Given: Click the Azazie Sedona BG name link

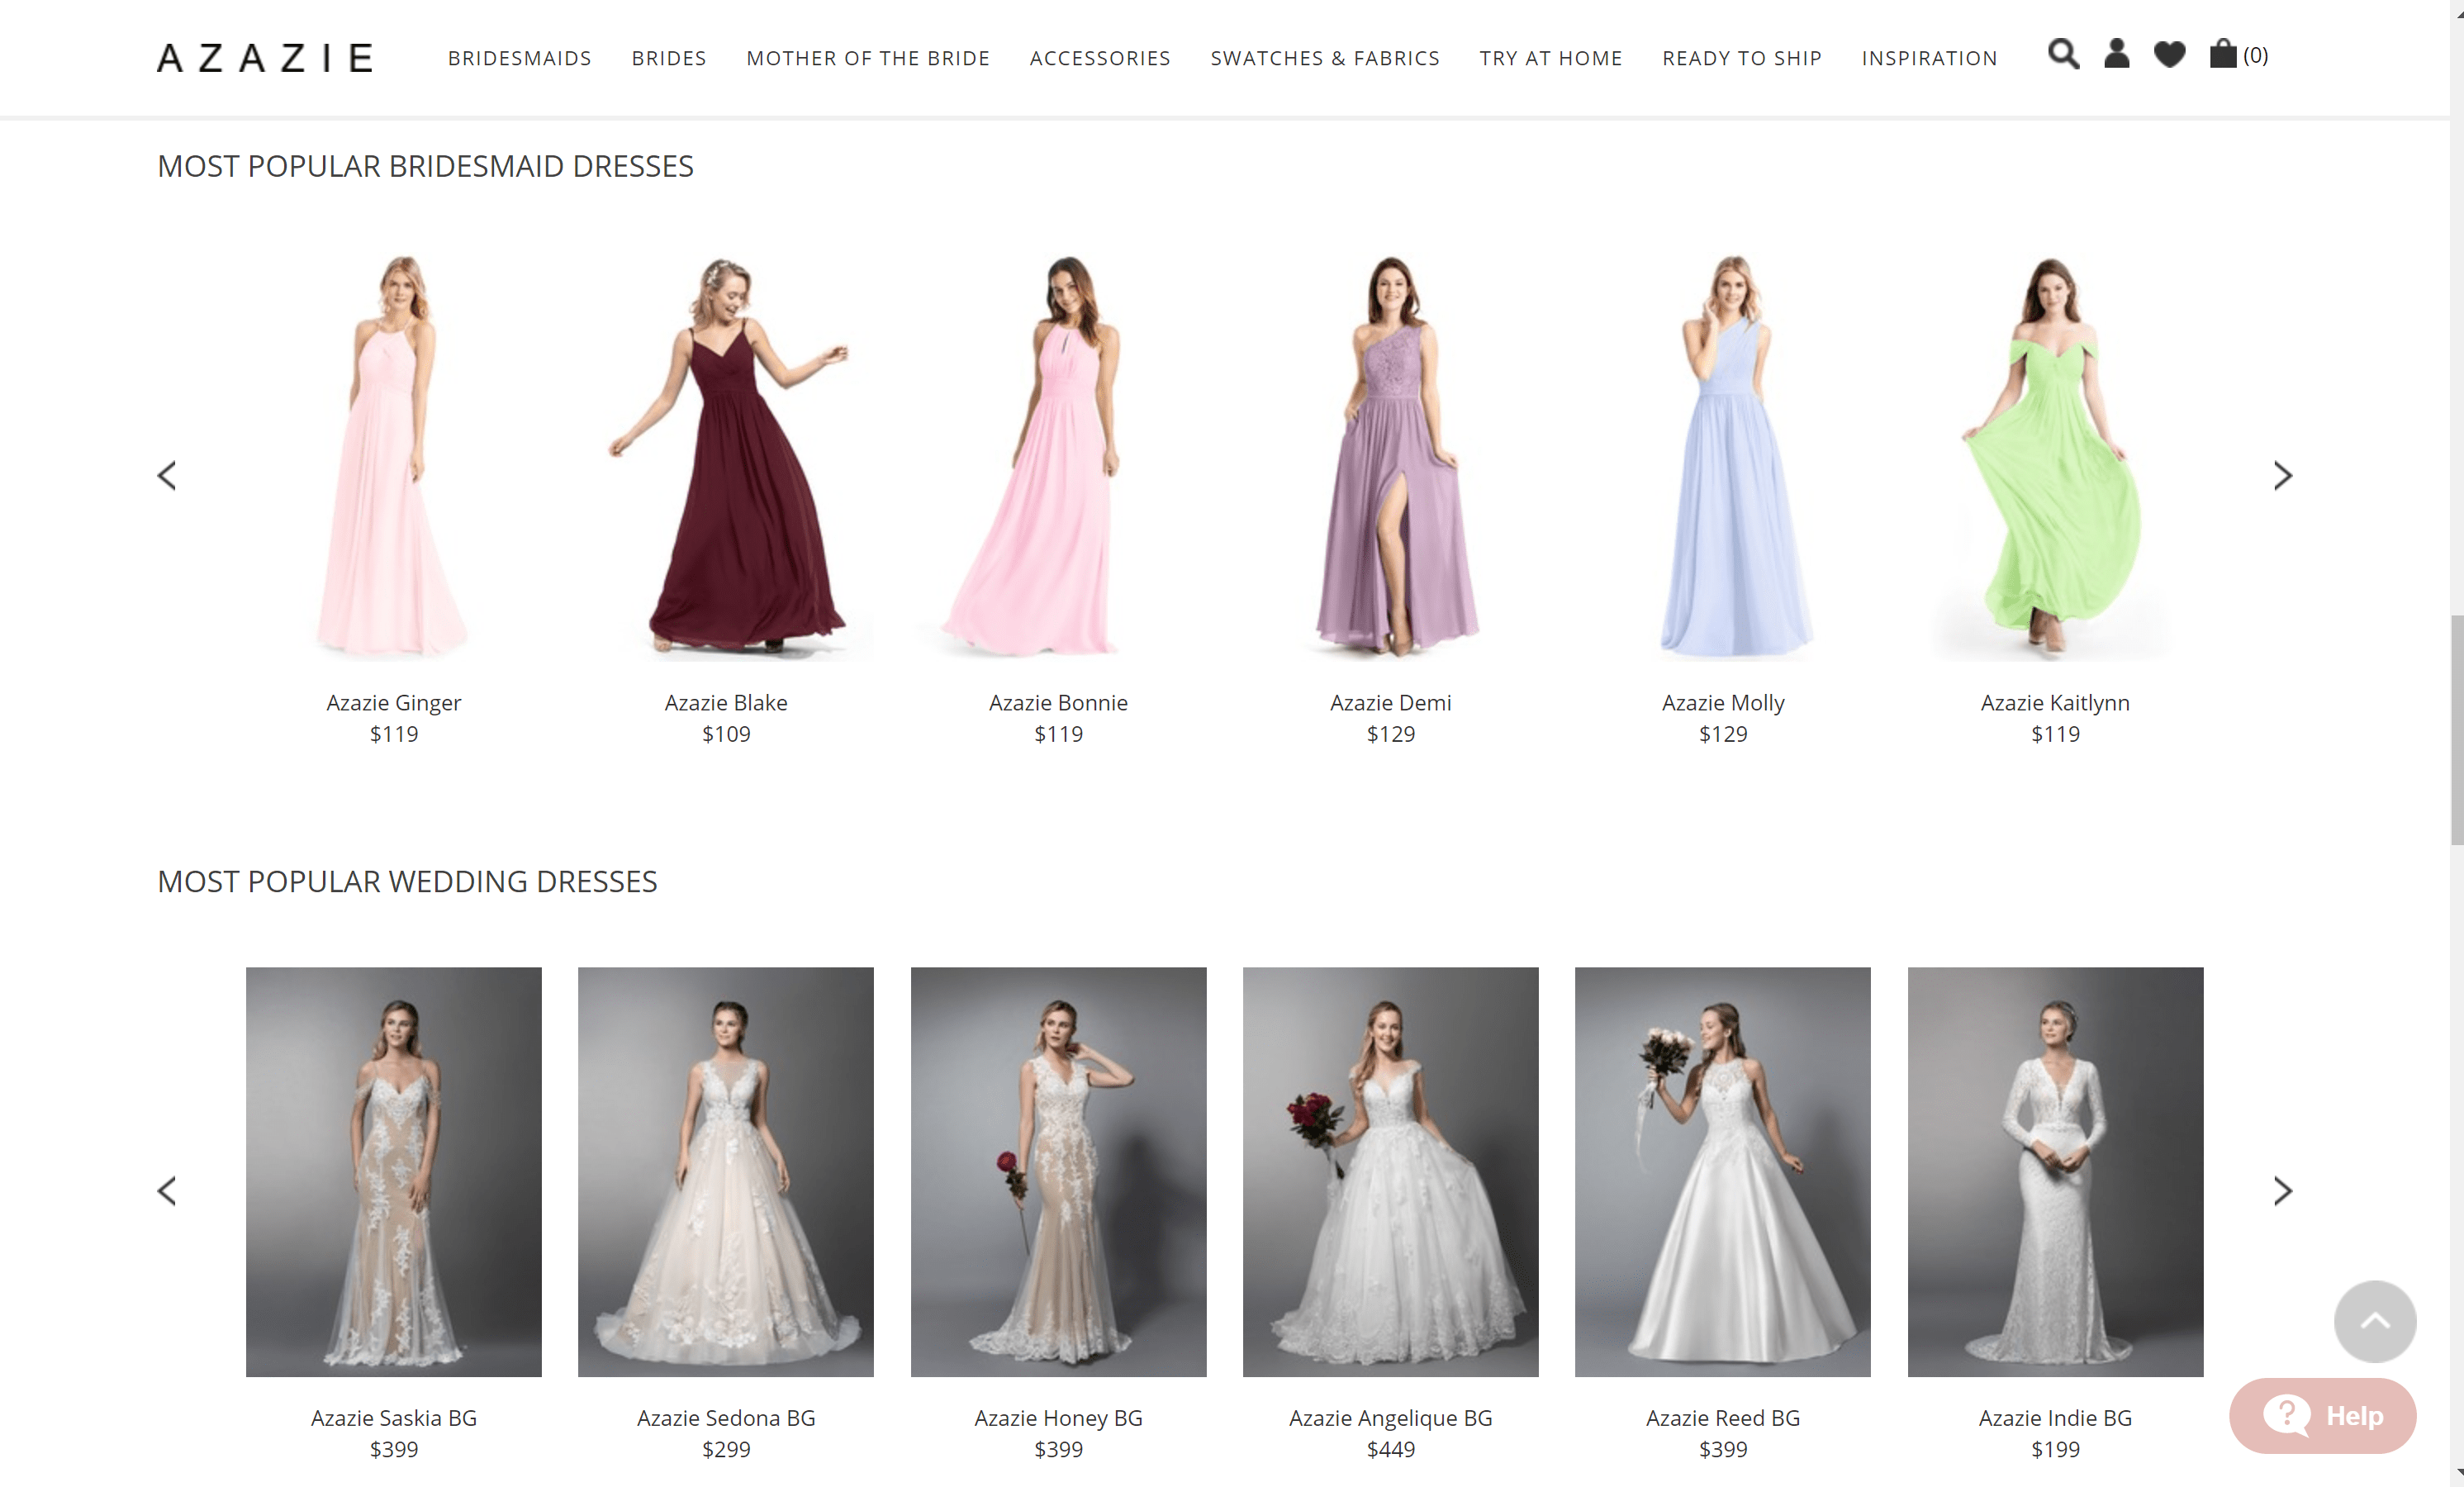Looking at the screenshot, I should 726,1418.
